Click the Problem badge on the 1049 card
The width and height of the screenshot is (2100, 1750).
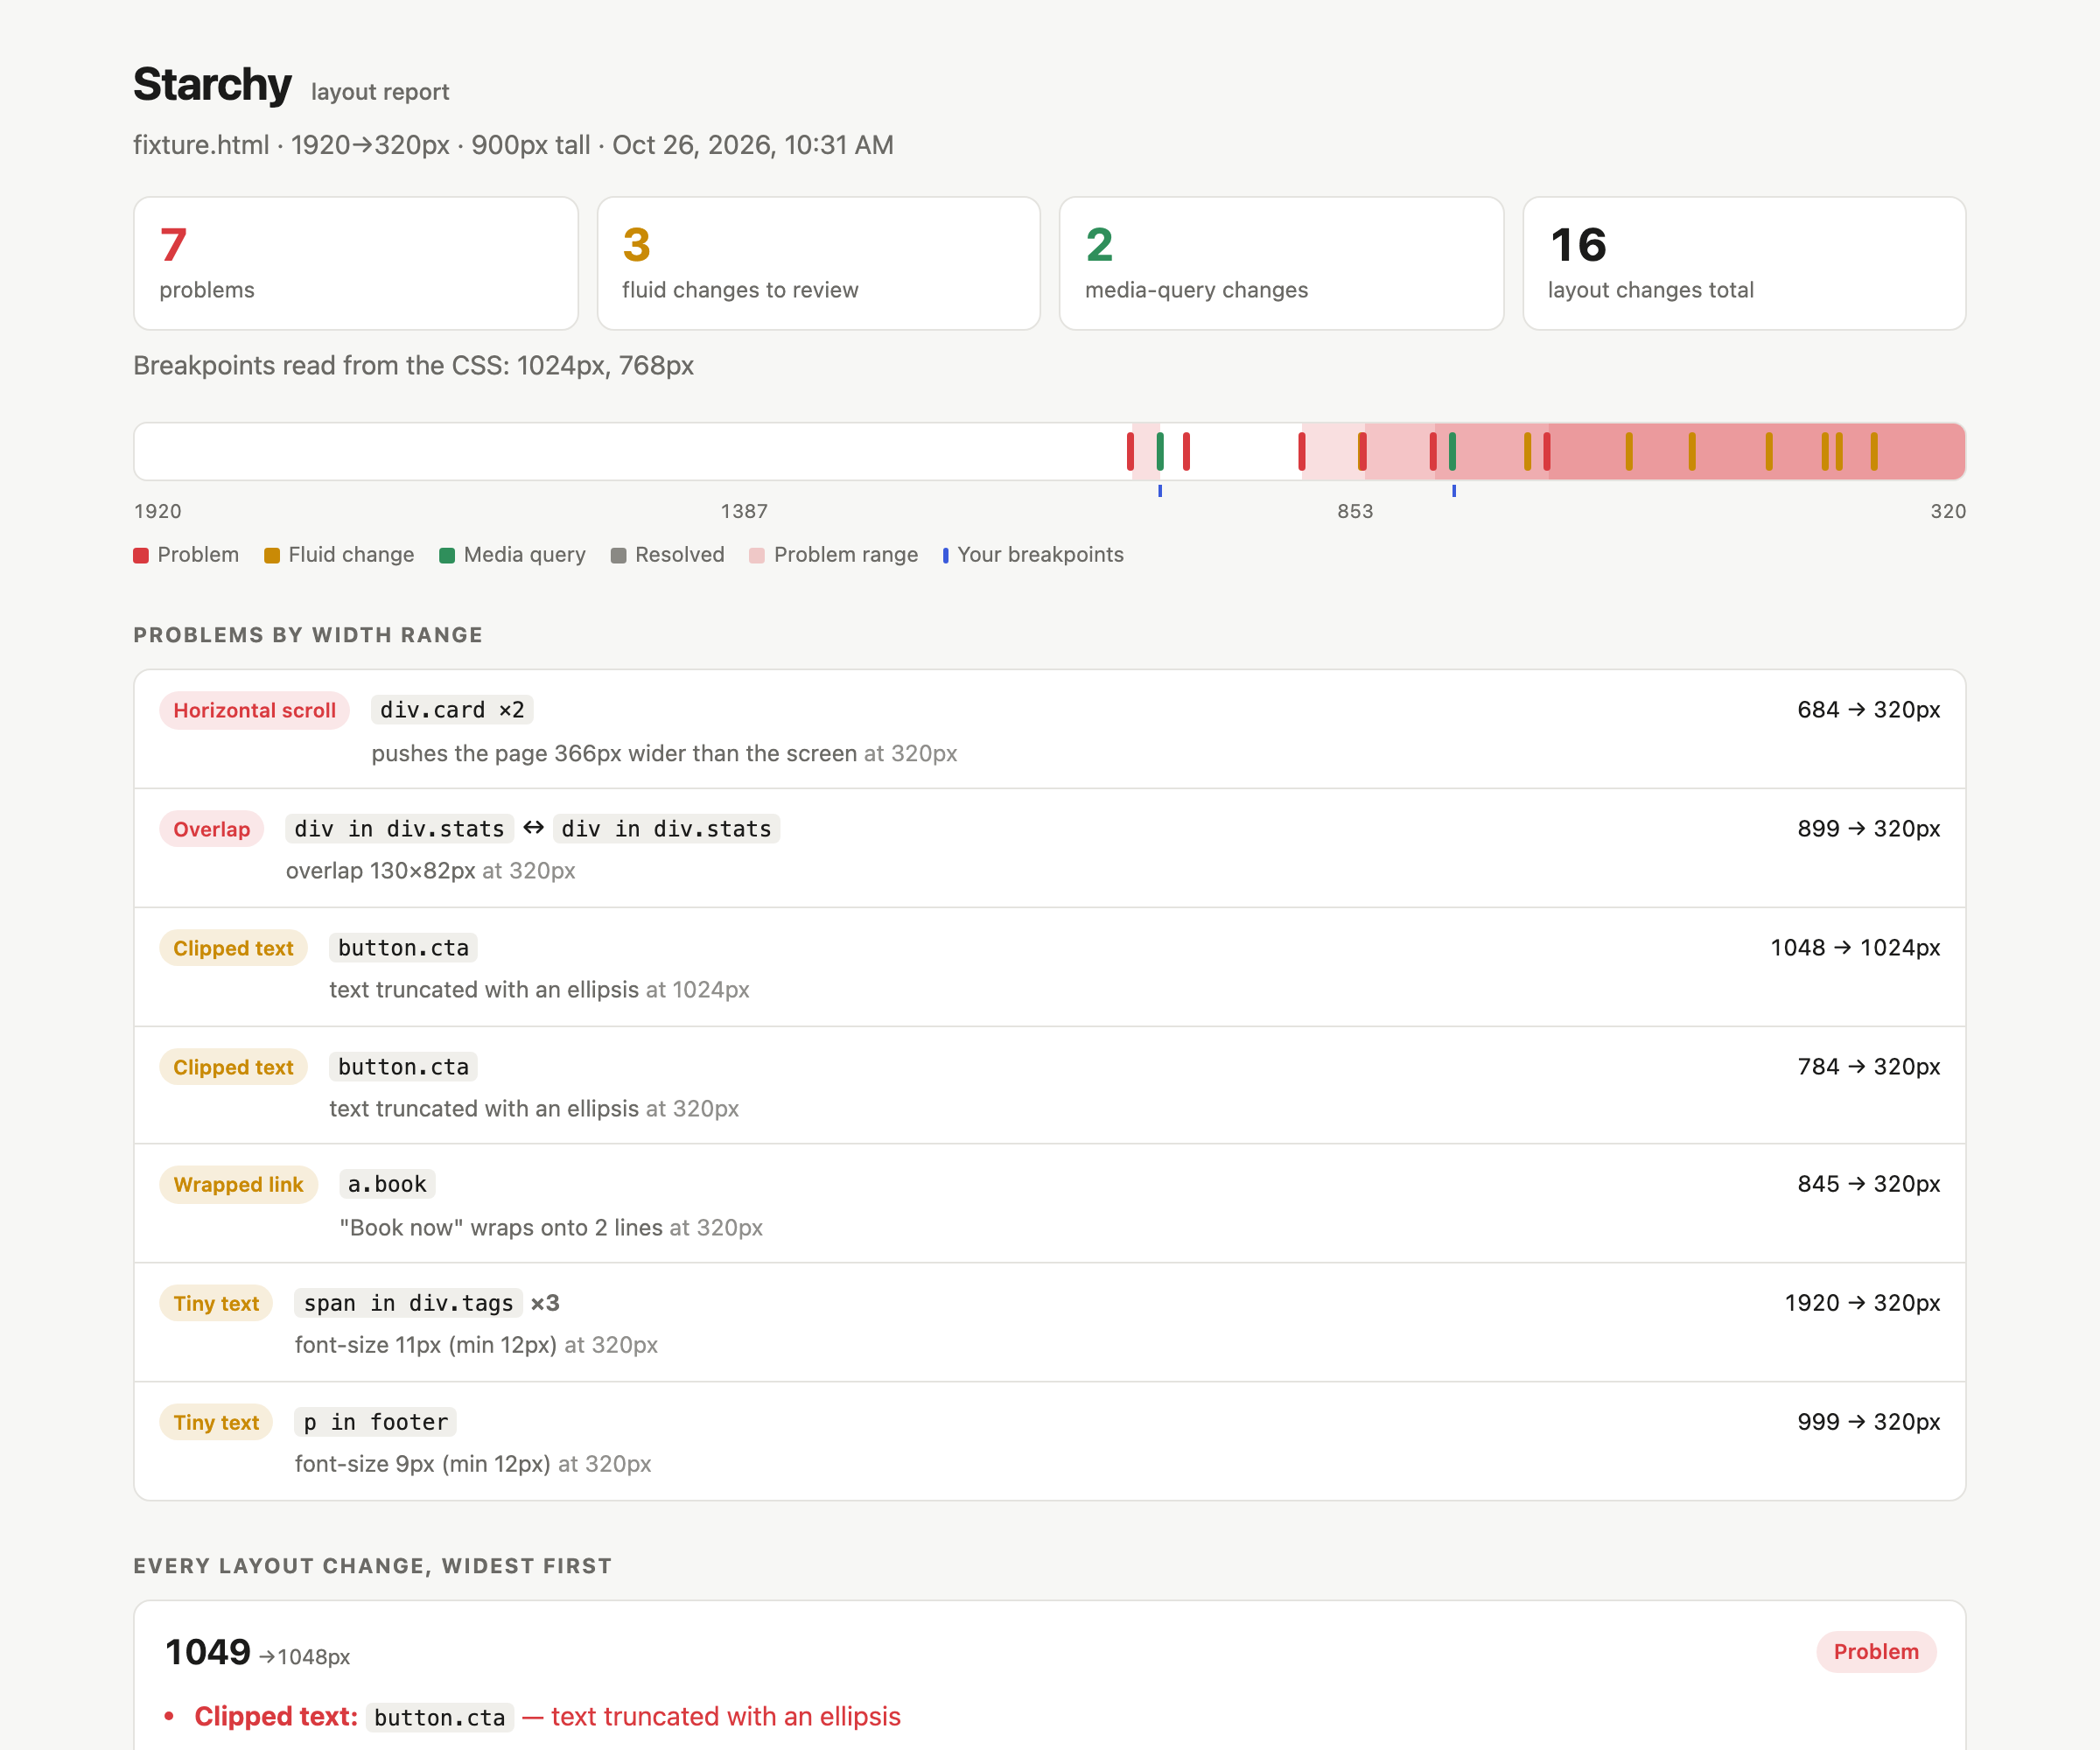coord(1876,1652)
